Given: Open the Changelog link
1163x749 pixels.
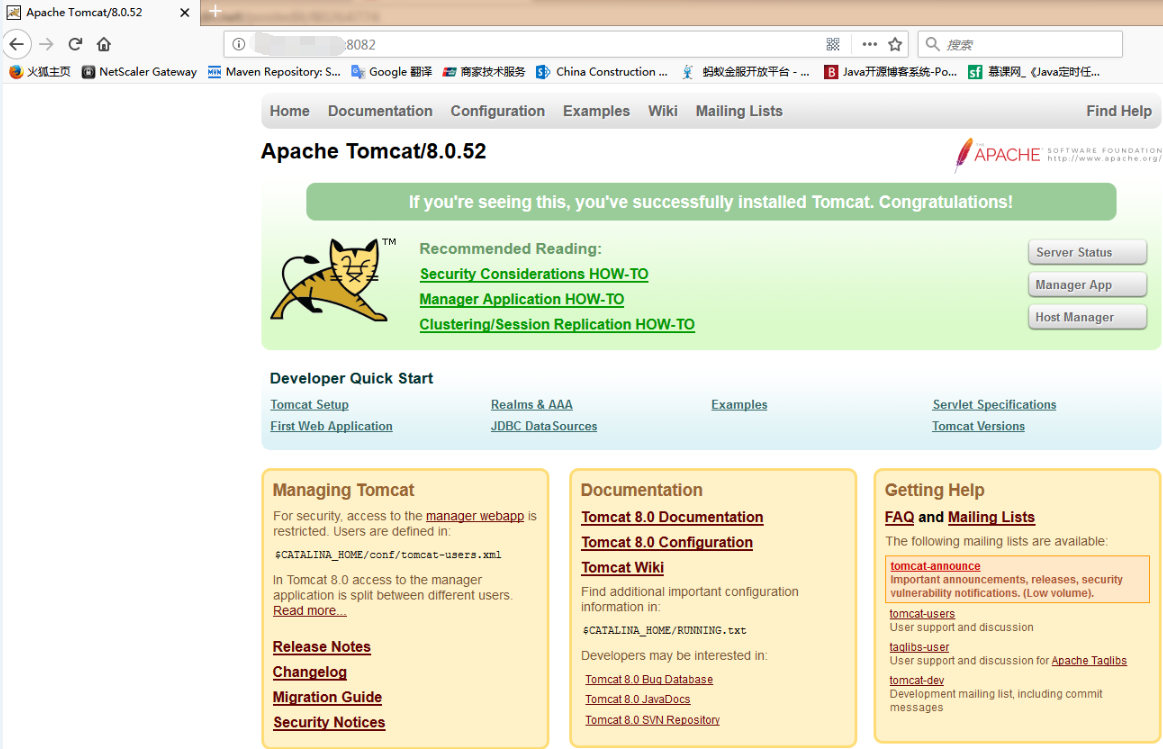Looking at the screenshot, I should pos(309,672).
